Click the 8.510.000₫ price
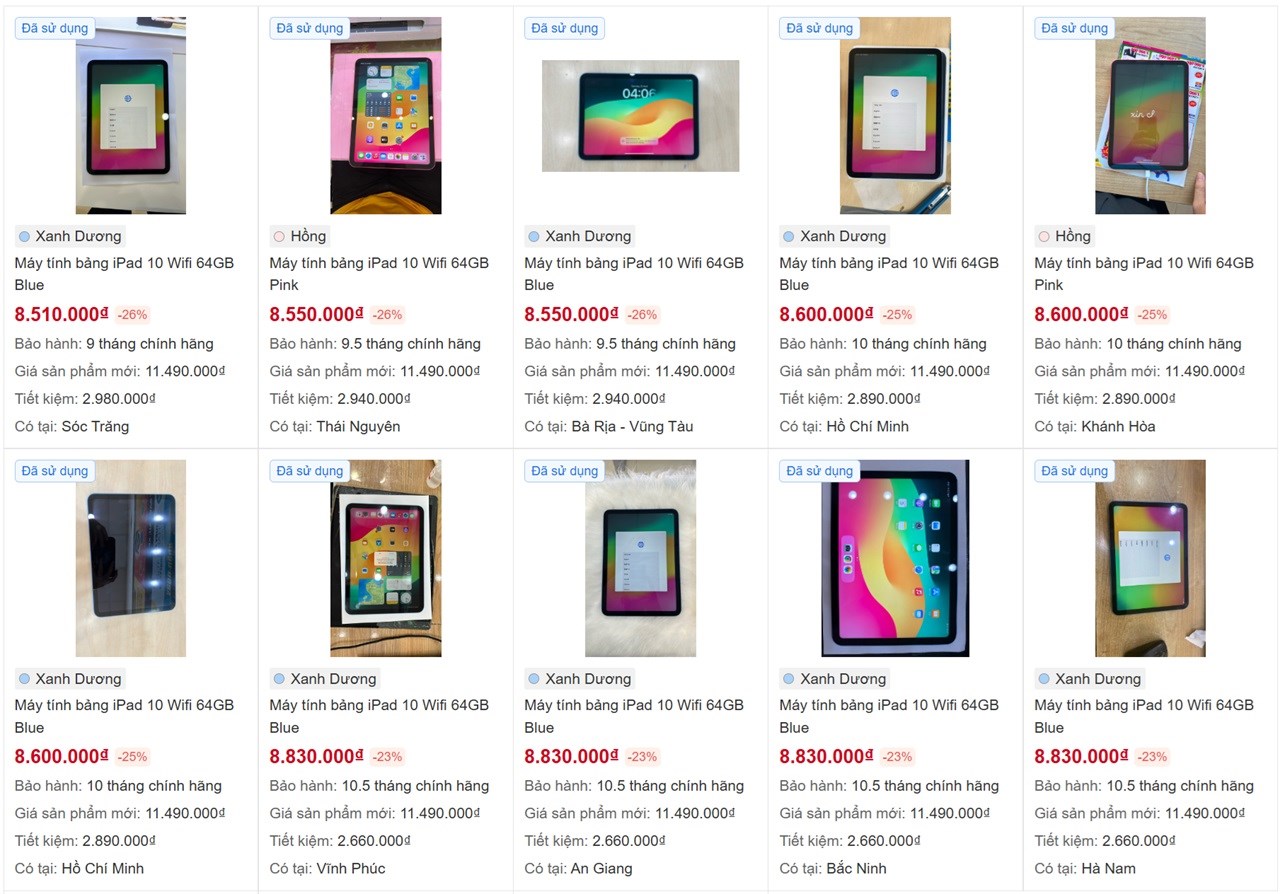1280x894 pixels. pos(61,314)
